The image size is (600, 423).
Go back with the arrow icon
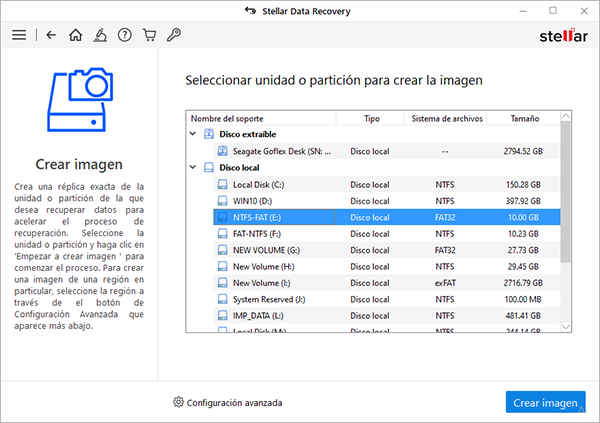click(x=51, y=34)
